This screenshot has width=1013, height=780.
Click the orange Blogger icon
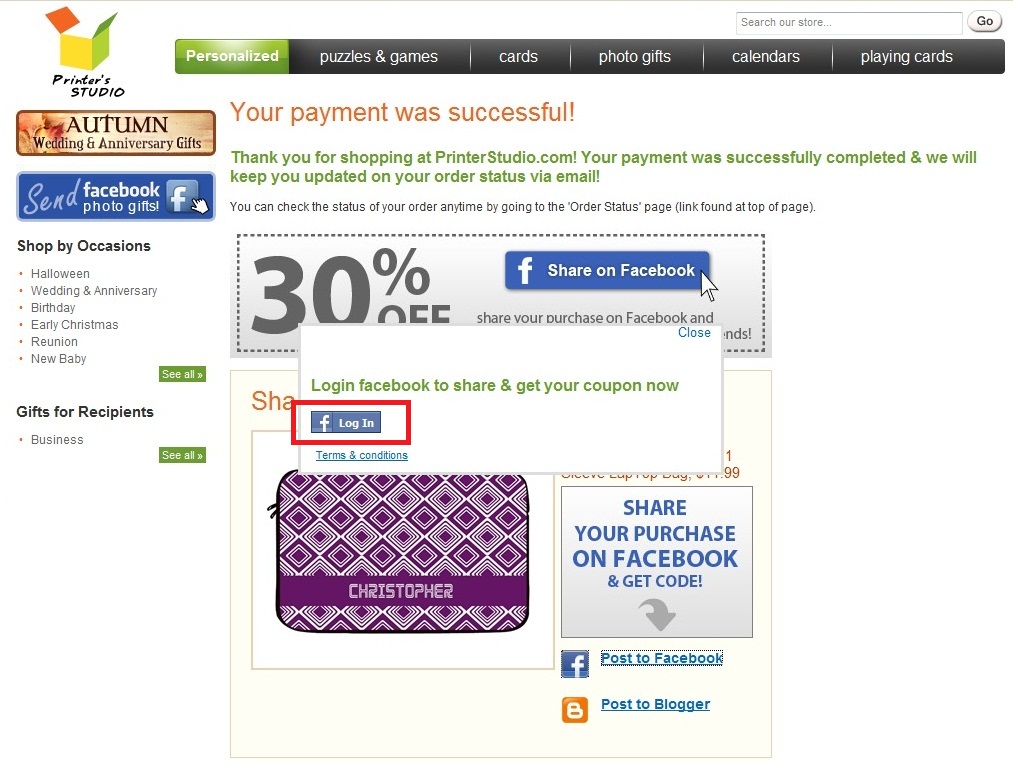574,710
